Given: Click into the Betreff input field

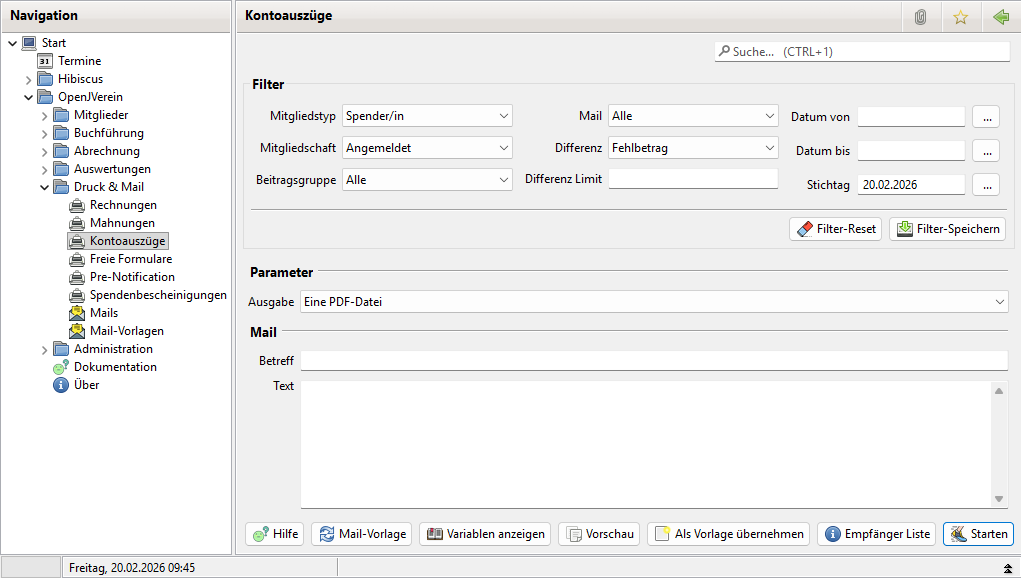Looking at the screenshot, I should click(654, 360).
